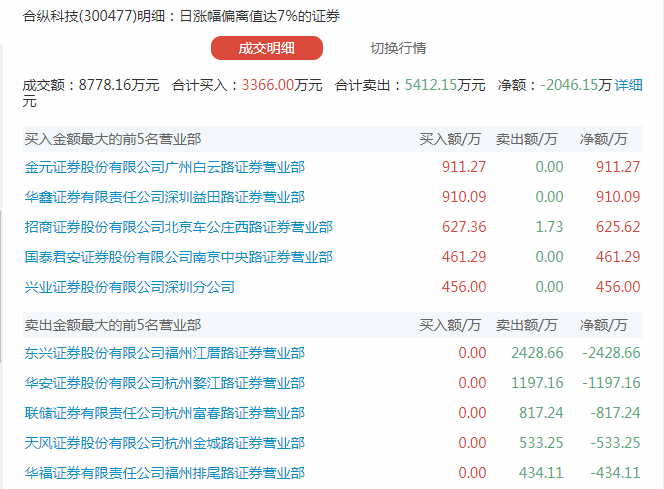The height and width of the screenshot is (489, 664).
Task: Click 卖出额/万 column header in sell table
Action: point(526,325)
